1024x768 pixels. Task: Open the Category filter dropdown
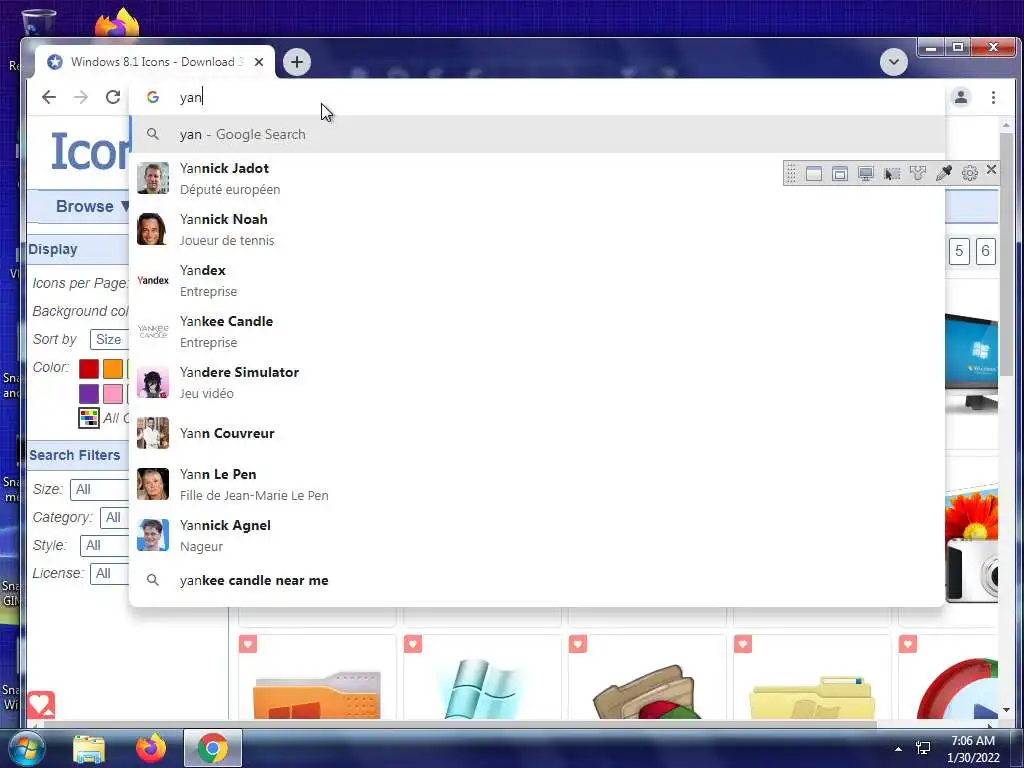click(x=115, y=517)
